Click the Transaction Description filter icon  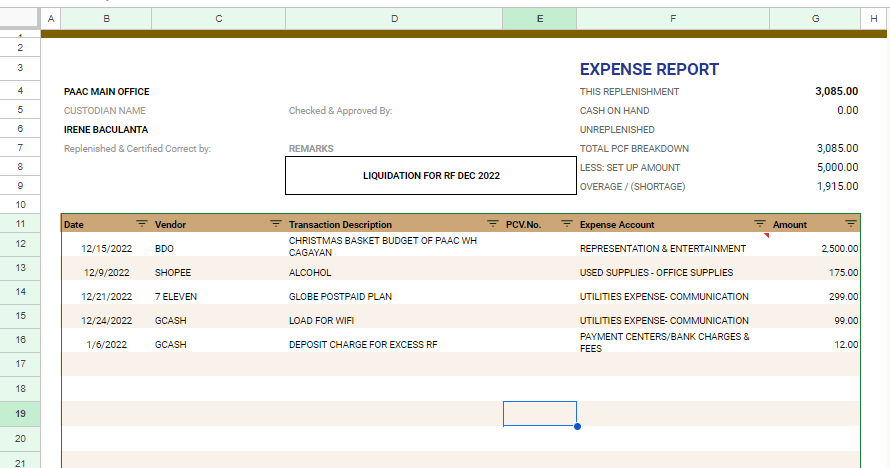coord(492,225)
